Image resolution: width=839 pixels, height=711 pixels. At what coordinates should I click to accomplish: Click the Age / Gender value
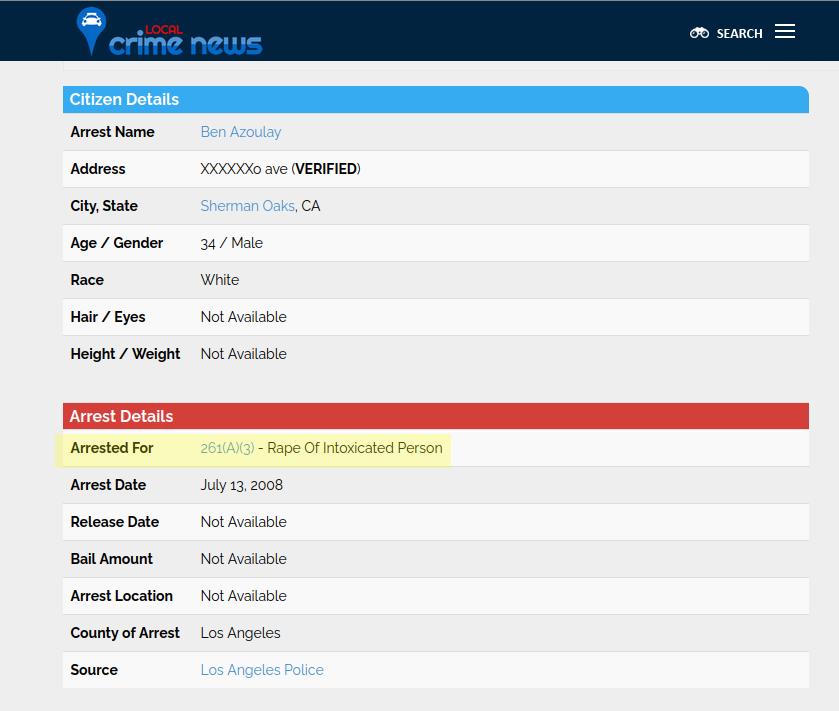232,243
